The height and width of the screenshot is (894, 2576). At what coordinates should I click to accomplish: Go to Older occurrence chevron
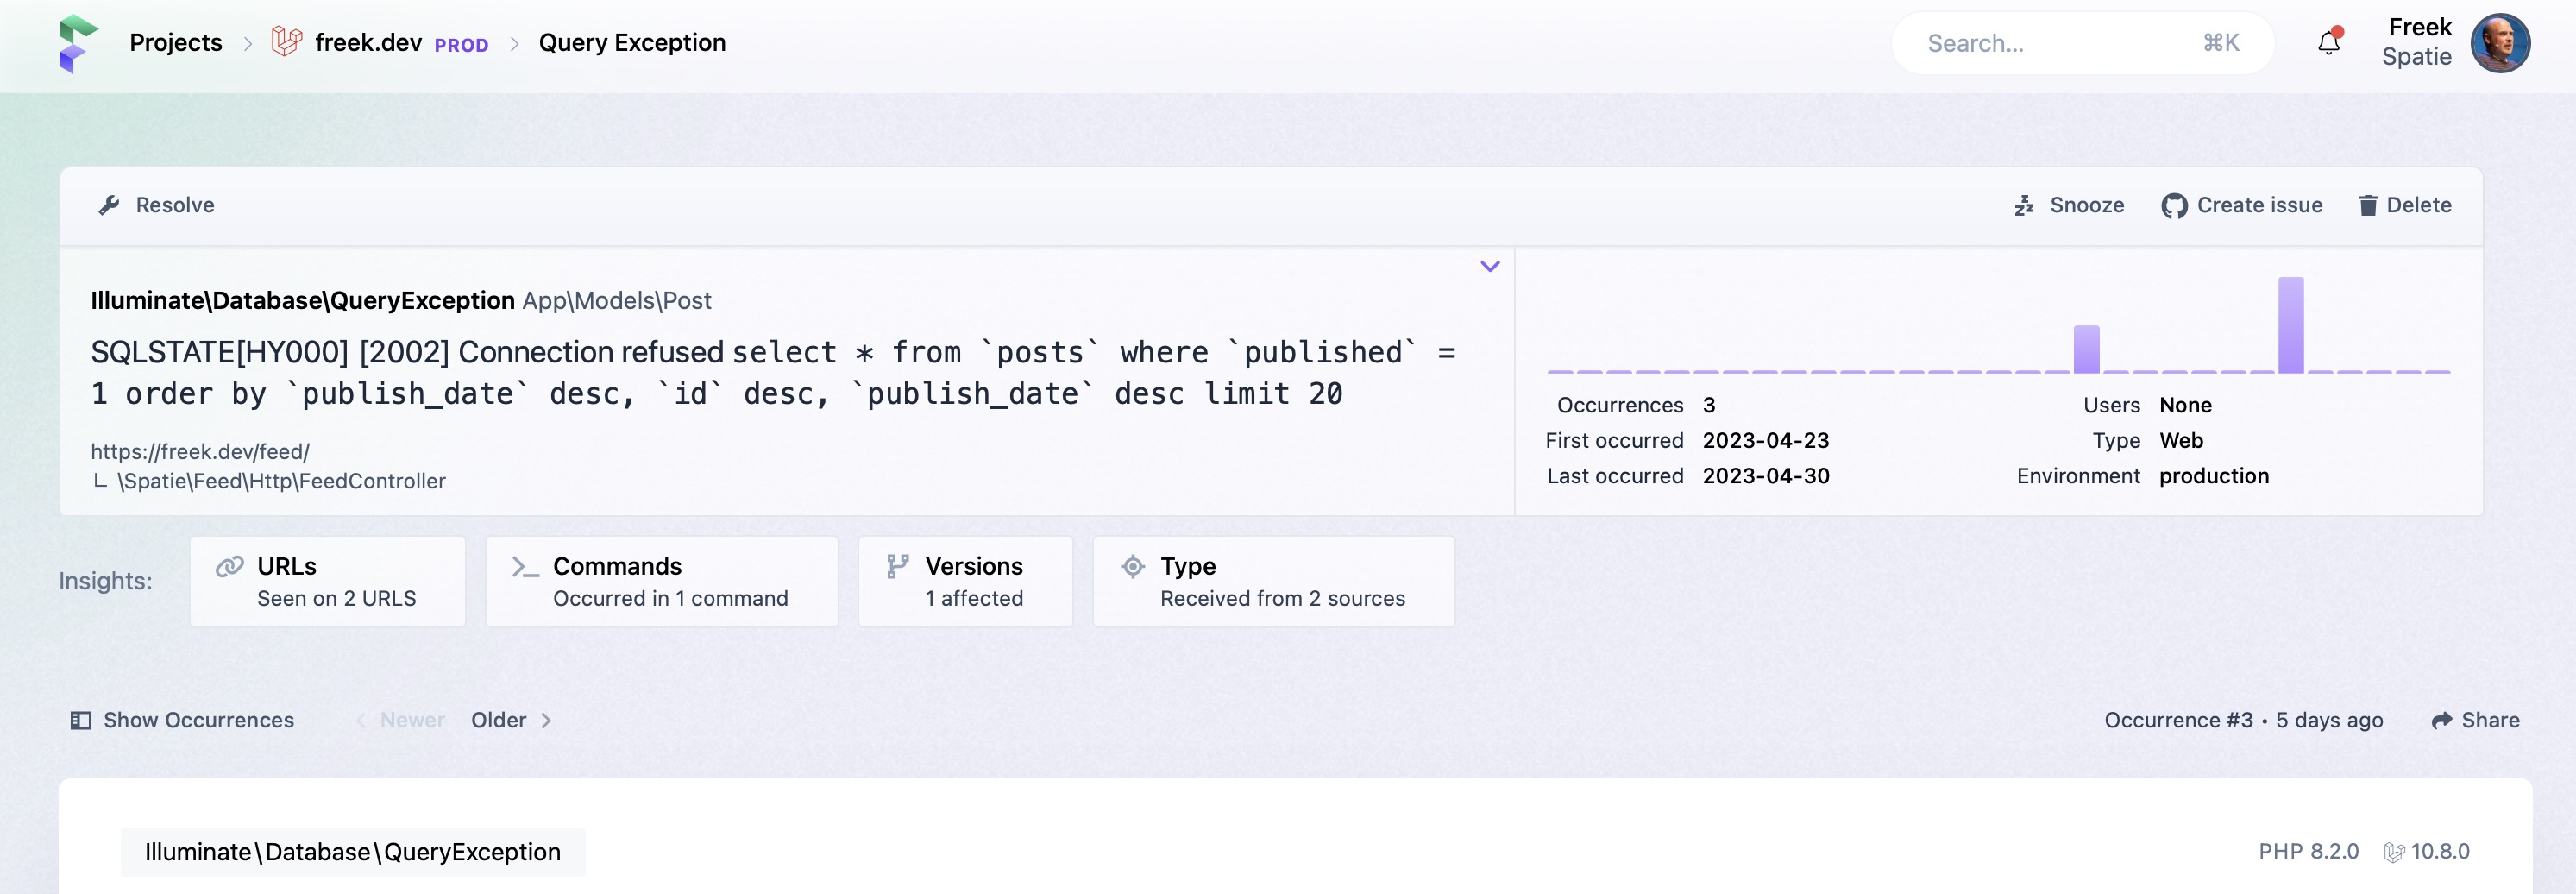coord(546,720)
